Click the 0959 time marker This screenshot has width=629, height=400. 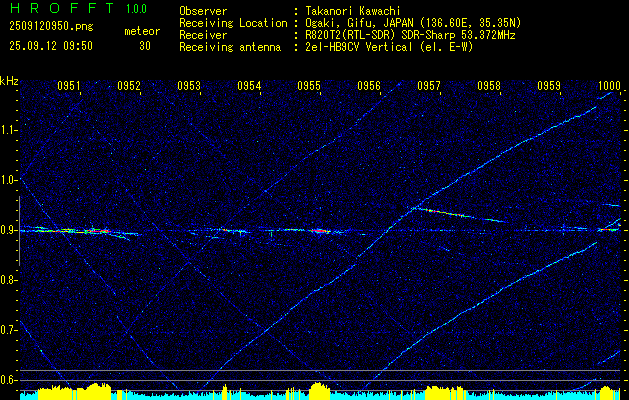click(x=549, y=85)
